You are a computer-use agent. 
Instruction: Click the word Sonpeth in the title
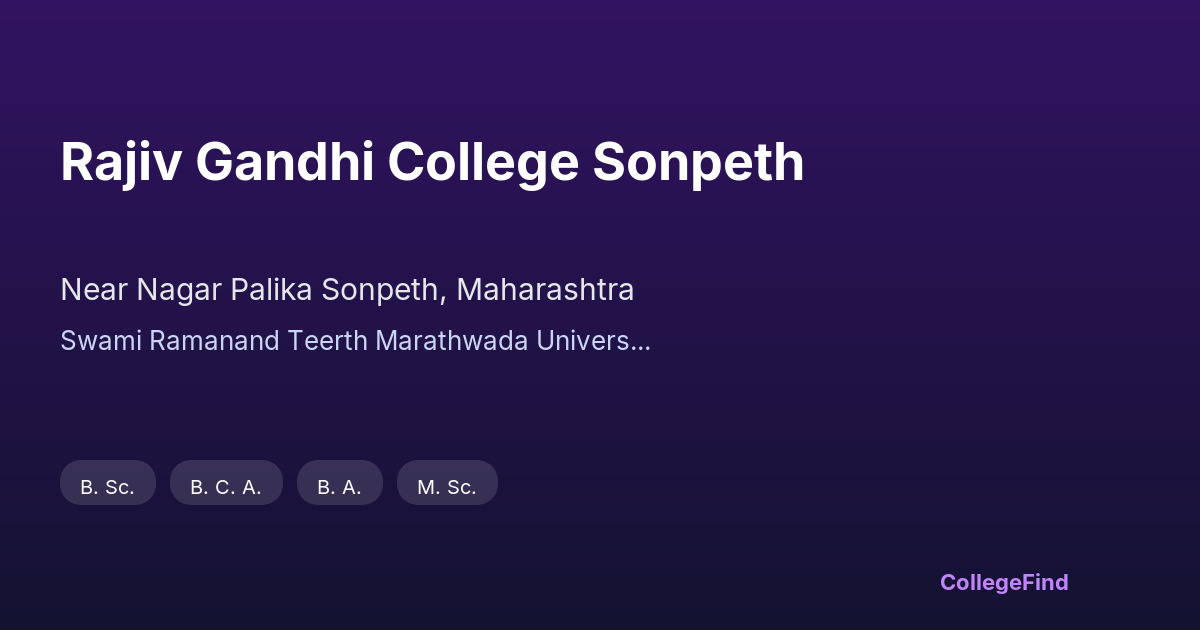tap(698, 162)
